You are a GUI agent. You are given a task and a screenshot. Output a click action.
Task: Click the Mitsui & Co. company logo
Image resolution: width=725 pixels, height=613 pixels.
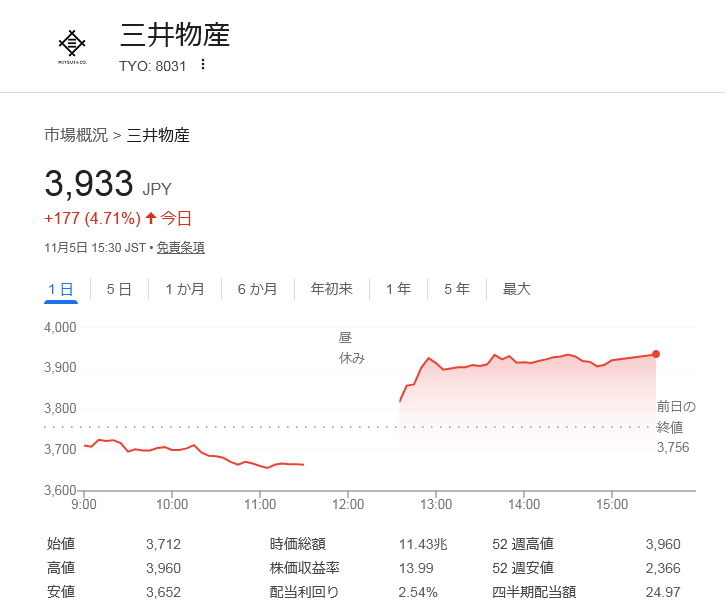pos(72,45)
